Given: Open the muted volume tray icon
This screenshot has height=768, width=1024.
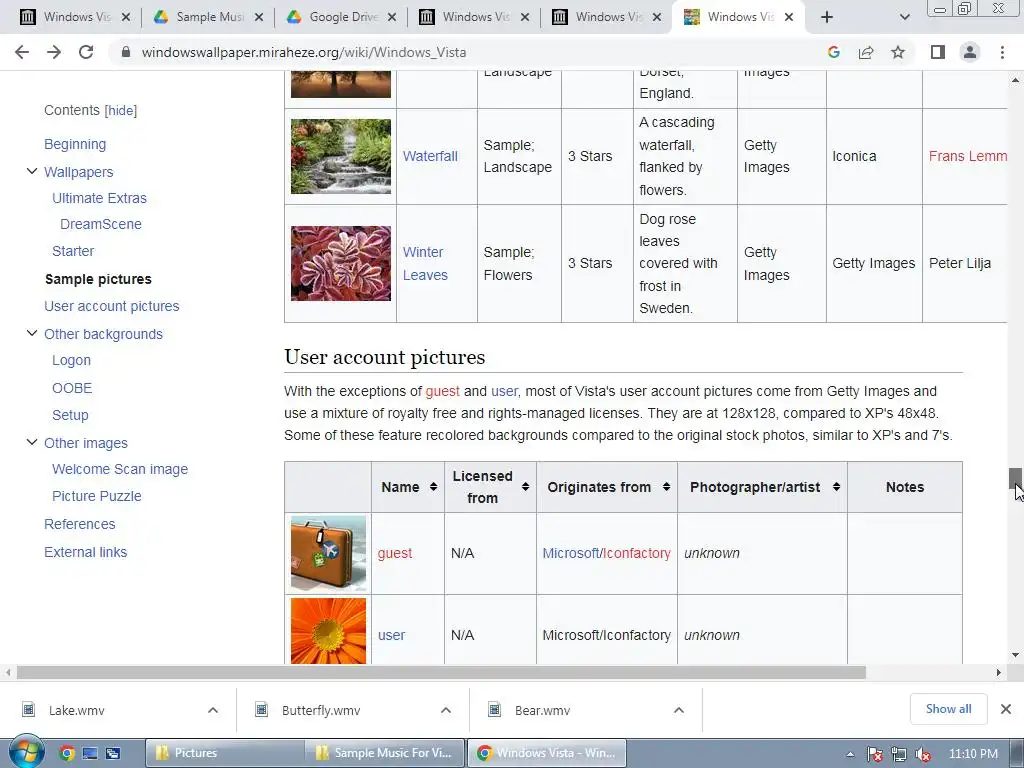Looking at the screenshot, I should point(923,754).
